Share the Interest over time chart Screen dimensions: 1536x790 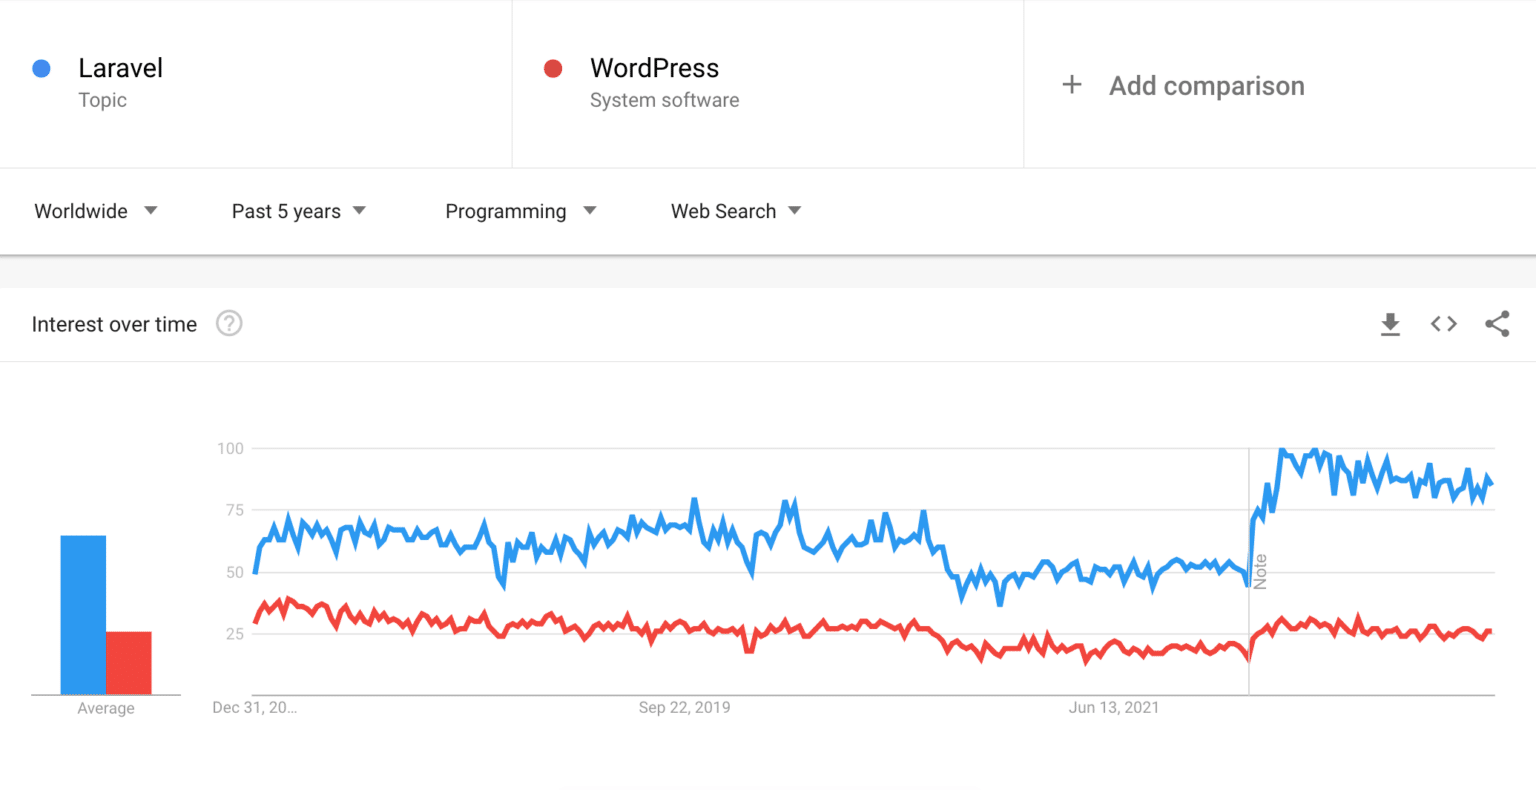(1497, 323)
